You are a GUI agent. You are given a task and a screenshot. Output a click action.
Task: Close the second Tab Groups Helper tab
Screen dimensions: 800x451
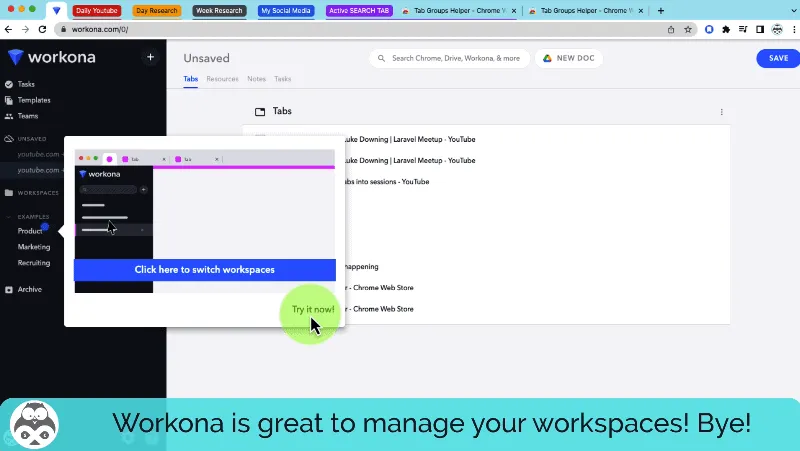click(641, 11)
